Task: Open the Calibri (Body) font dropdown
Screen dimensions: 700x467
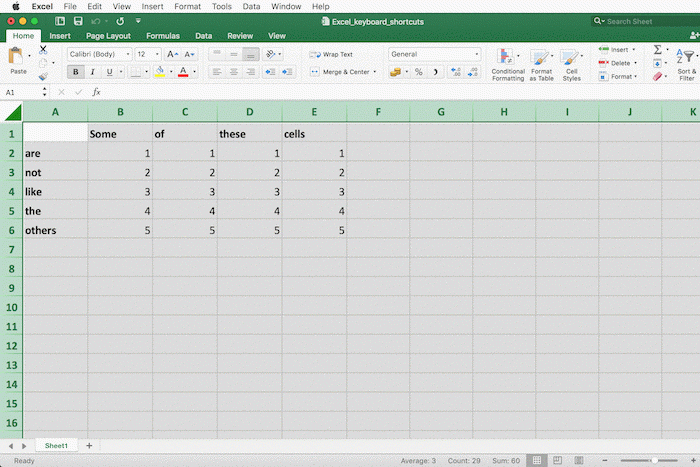Action: (99, 54)
